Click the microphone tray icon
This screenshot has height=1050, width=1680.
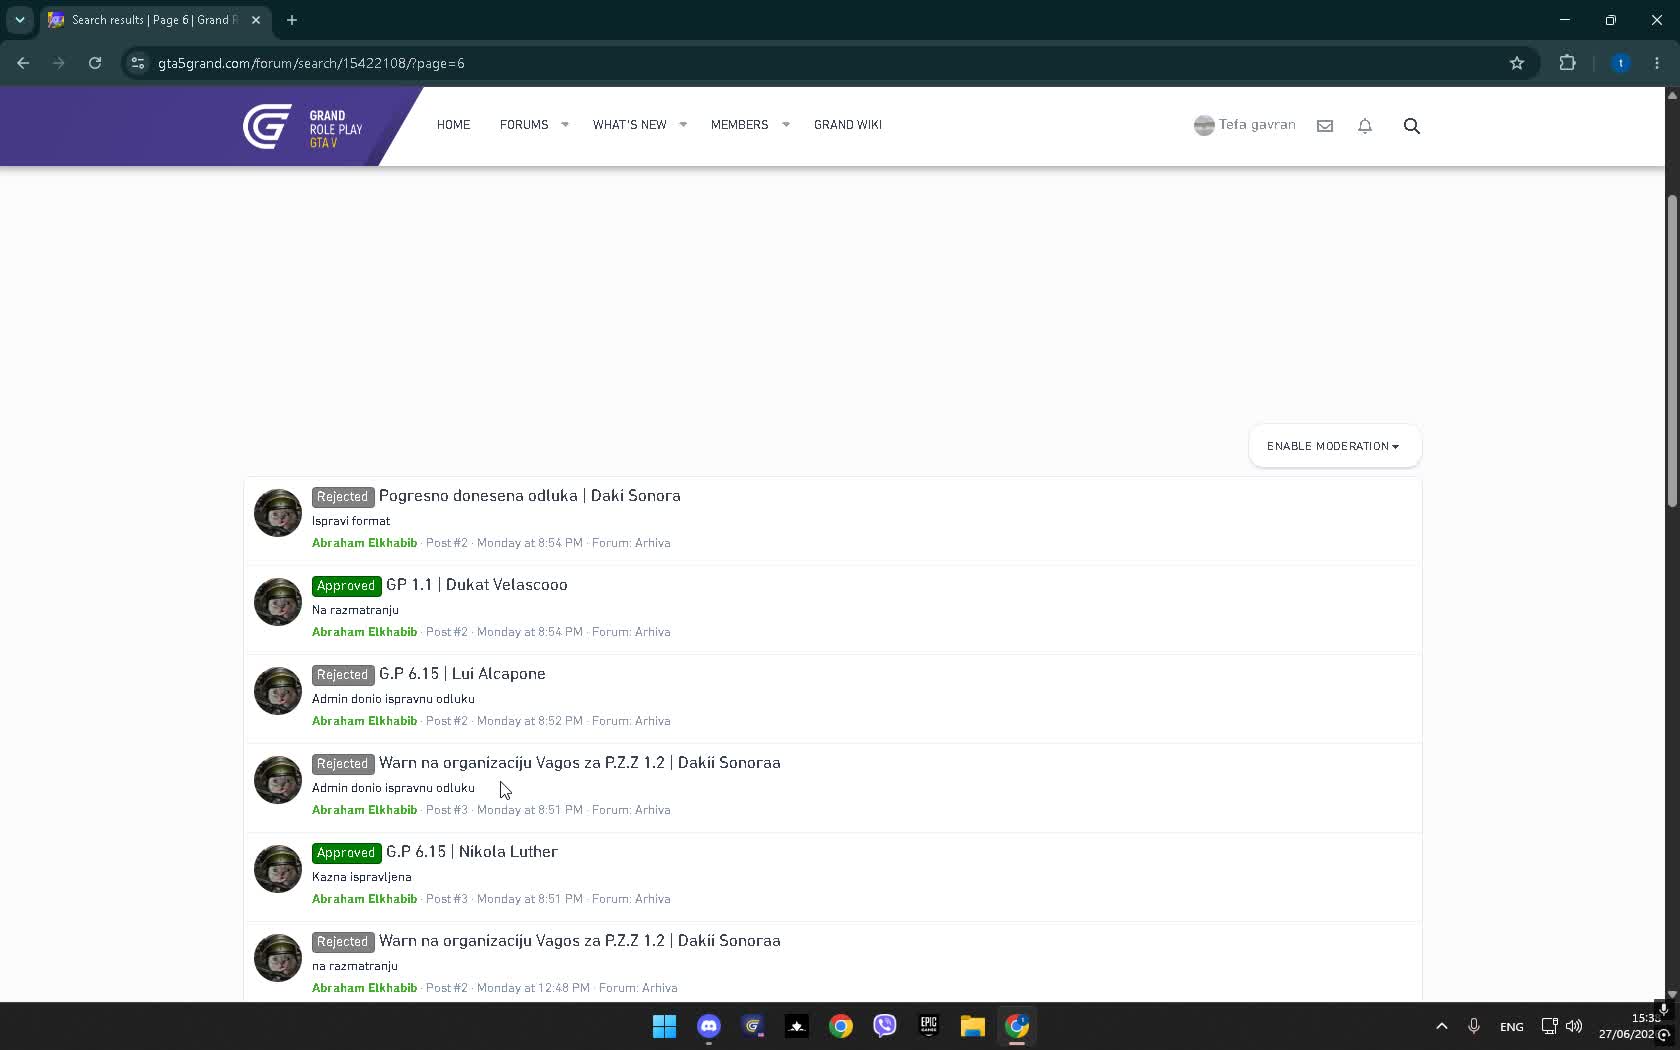coord(1473,1026)
